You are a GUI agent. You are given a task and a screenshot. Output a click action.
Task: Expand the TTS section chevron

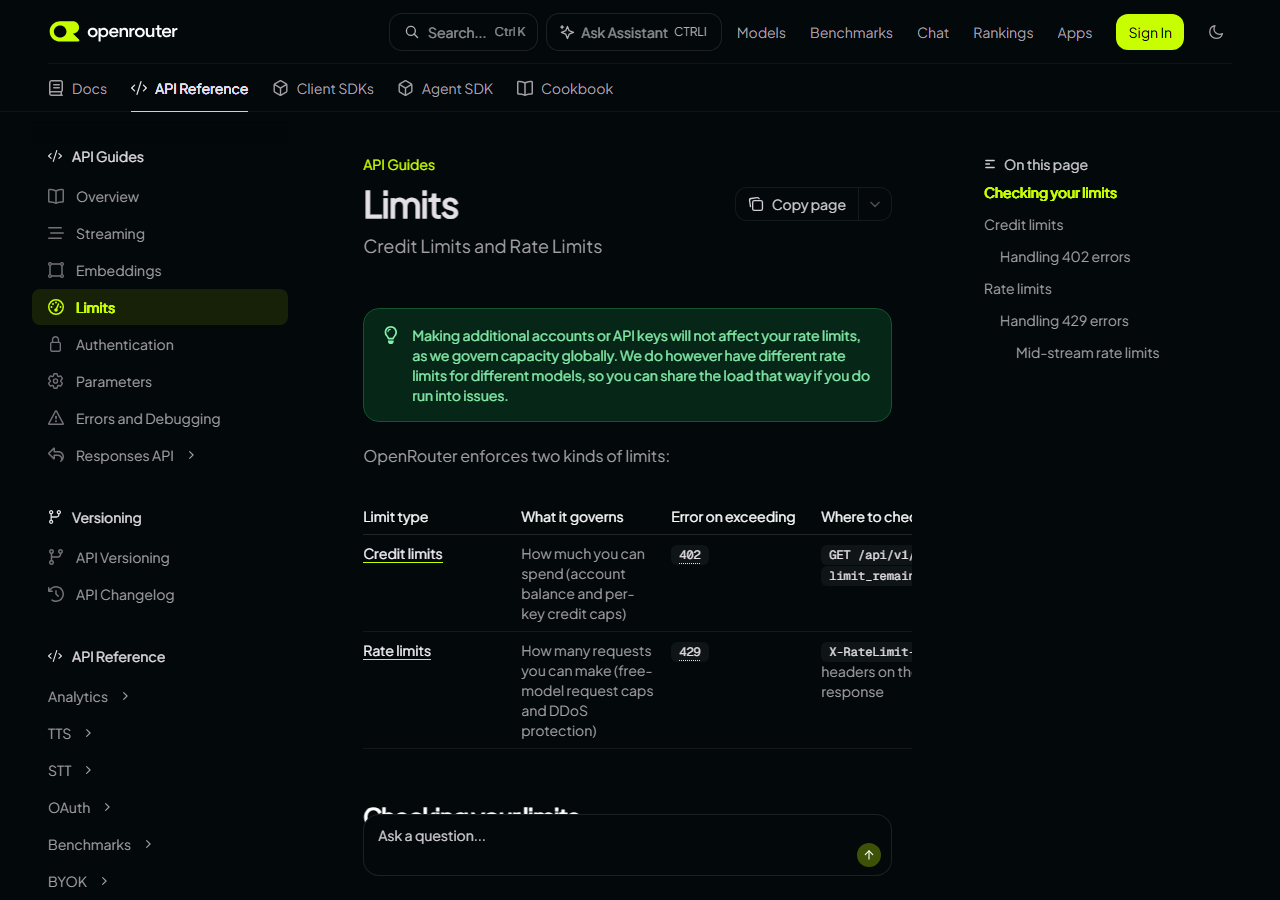coord(88,734)
